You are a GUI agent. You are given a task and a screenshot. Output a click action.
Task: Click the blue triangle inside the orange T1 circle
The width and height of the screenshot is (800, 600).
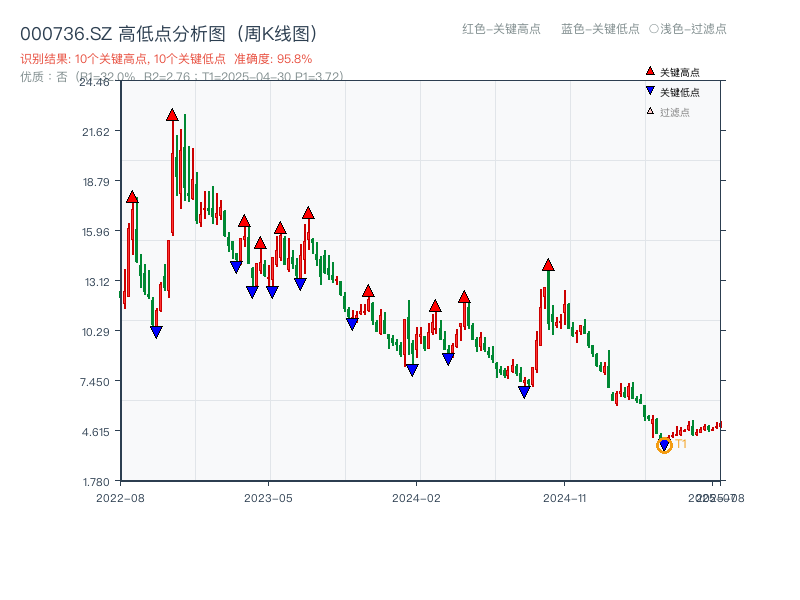pos(665,443)
